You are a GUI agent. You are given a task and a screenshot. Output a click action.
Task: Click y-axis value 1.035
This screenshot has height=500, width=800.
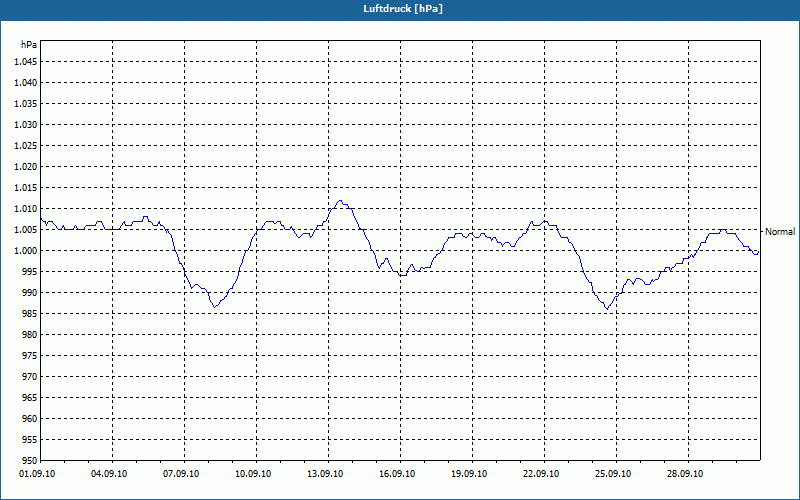pos(26,104)
